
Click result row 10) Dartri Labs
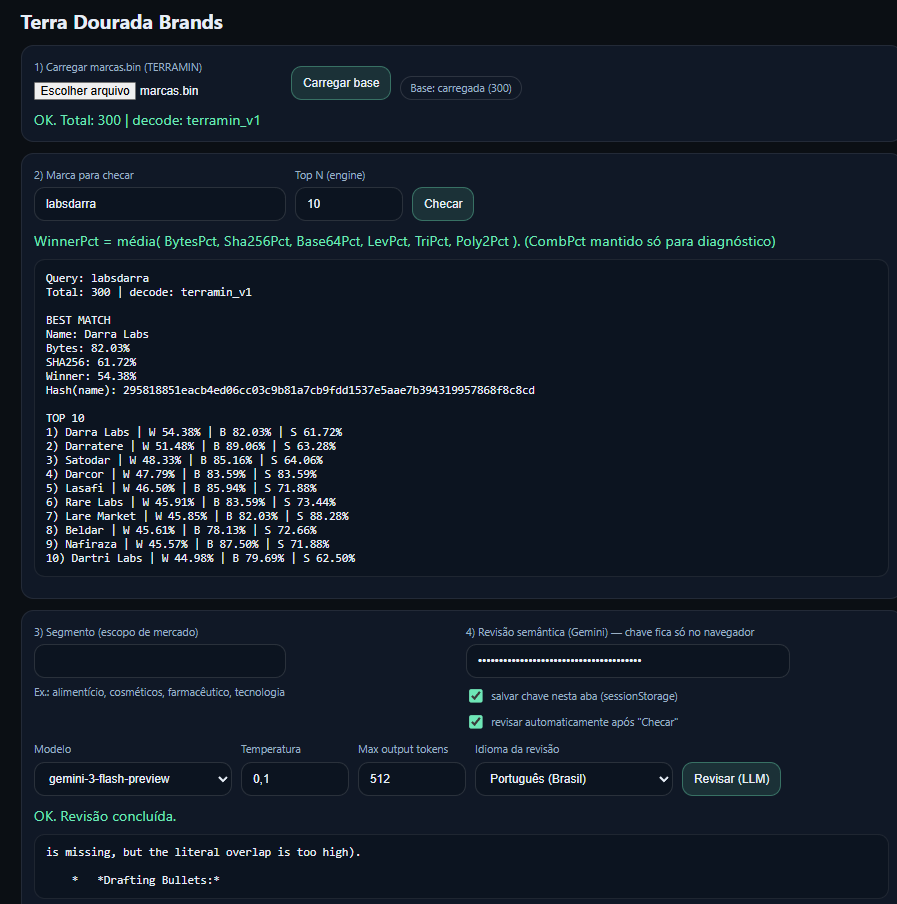point(201,558)
